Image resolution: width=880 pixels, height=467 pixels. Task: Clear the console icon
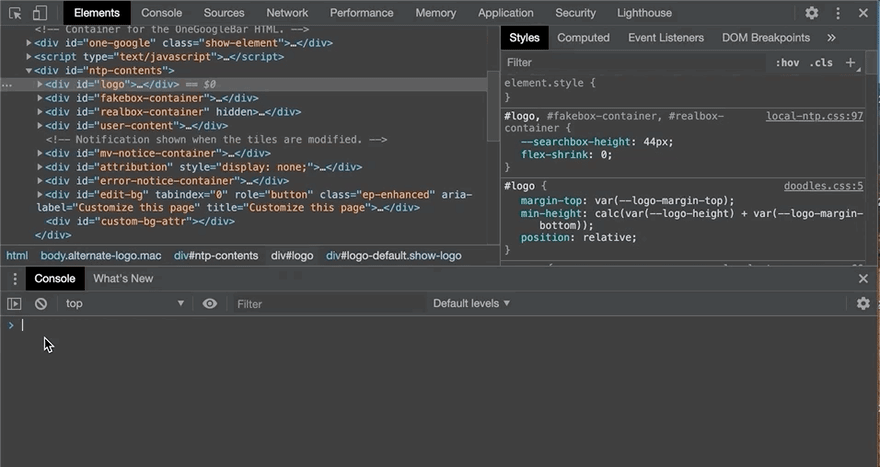pyautogui.click(x=41, y=304)
